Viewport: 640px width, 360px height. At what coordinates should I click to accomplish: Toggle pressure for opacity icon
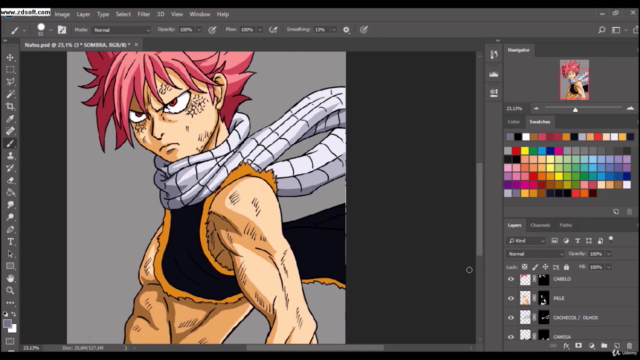[x=212, y=30]
